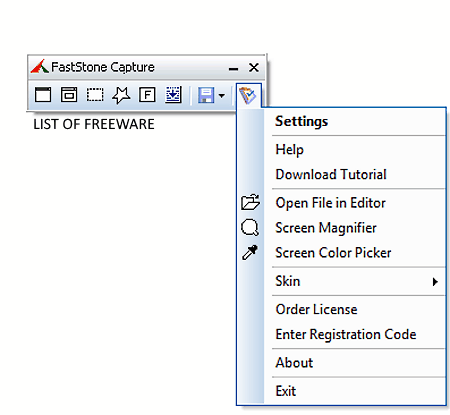This screenshot has width=450, height=415.
Task: Select Capture Freehand Region tool
Action: tap(121, 95)
